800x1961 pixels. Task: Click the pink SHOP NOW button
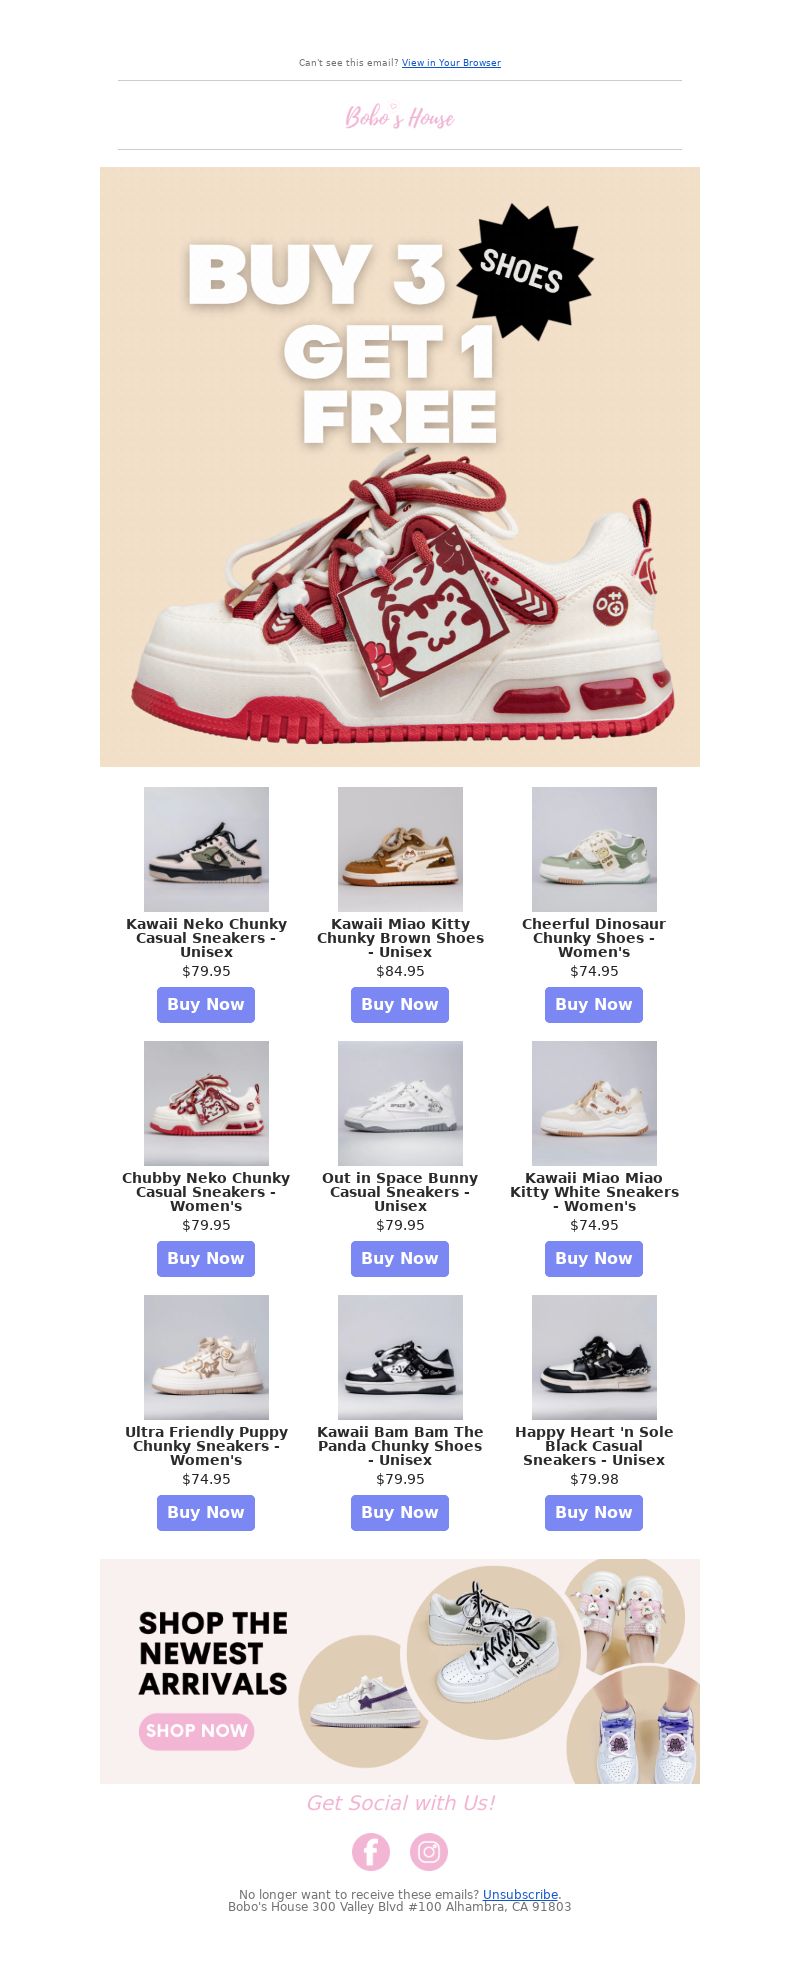[x=196, y=1730]
